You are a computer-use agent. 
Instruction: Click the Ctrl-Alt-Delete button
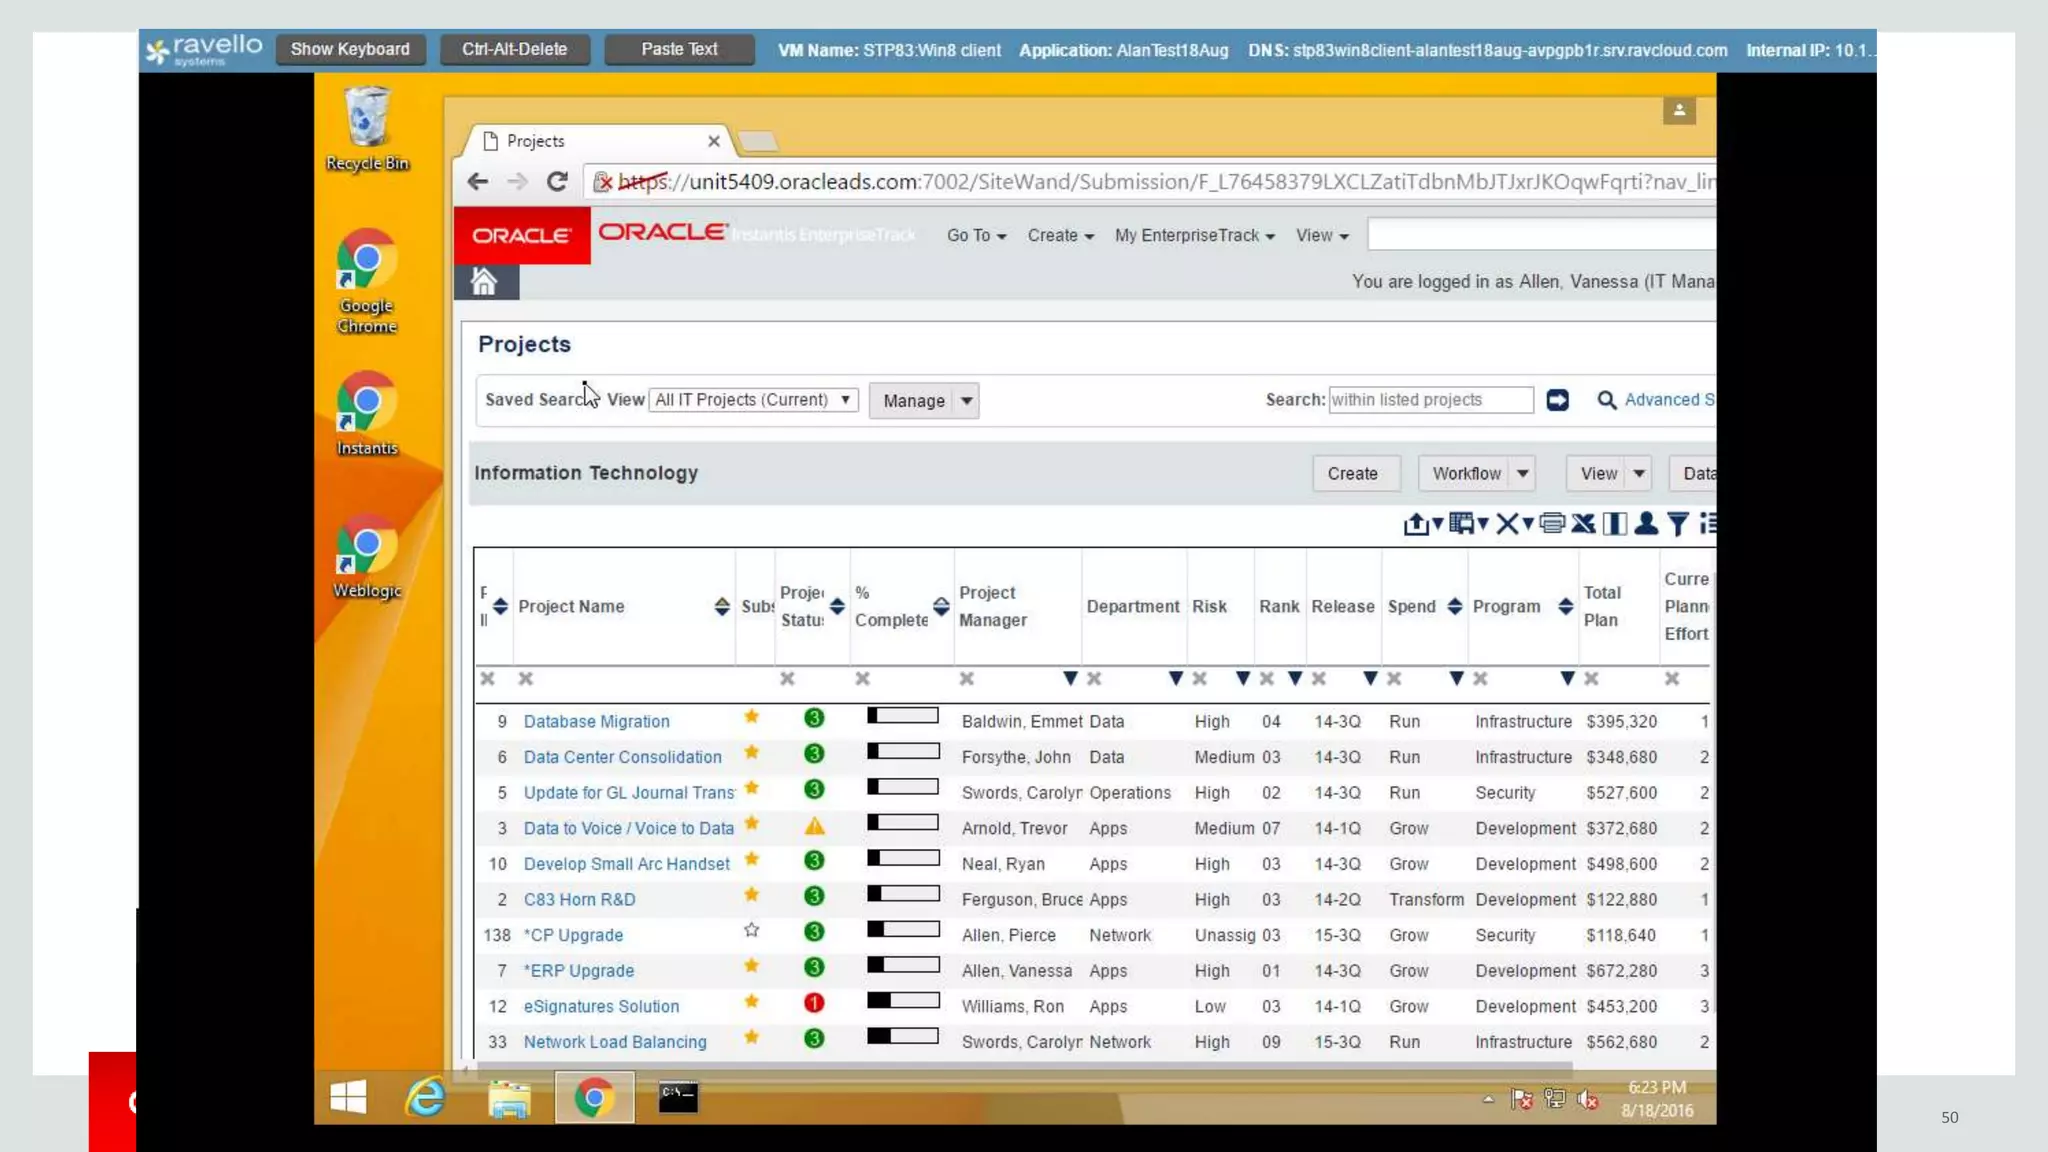[514, 49]
